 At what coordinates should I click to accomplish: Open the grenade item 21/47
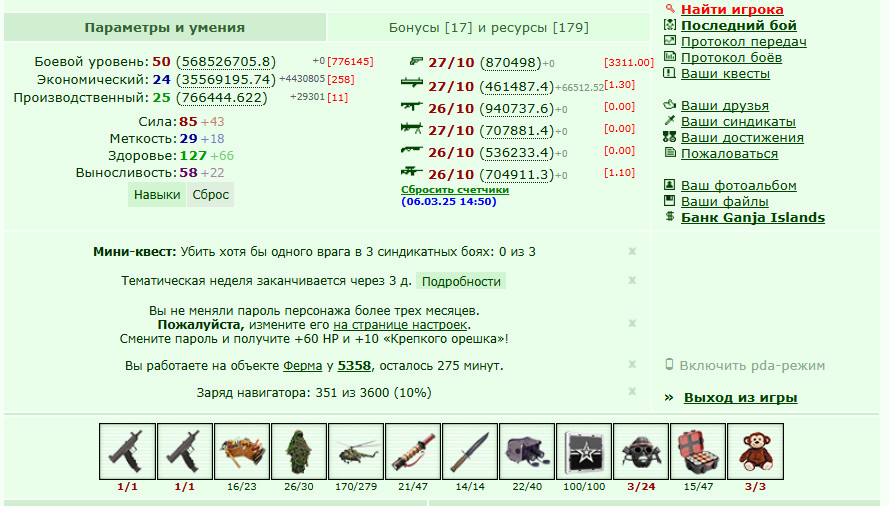[413, 452]
